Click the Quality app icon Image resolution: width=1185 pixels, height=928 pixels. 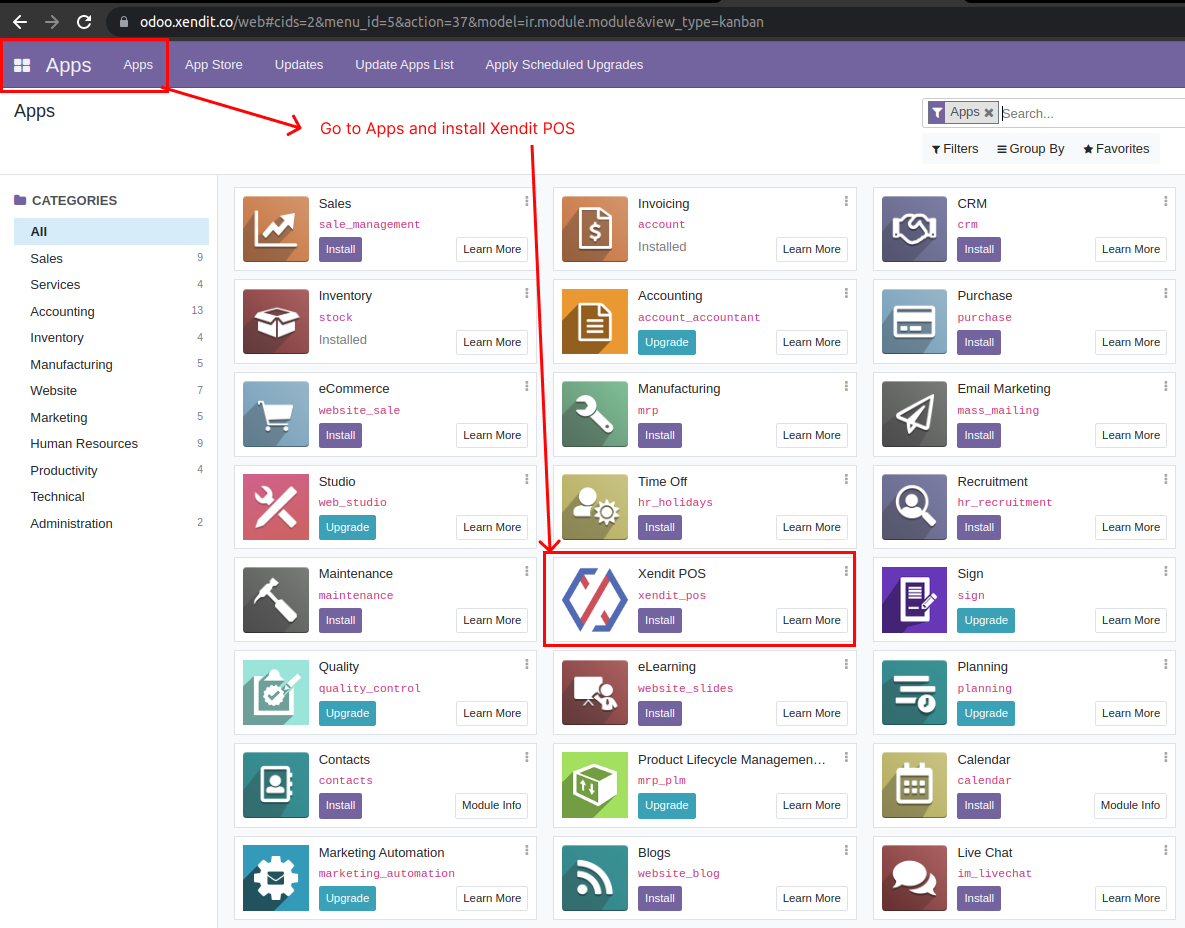click(x=276, y=692)
